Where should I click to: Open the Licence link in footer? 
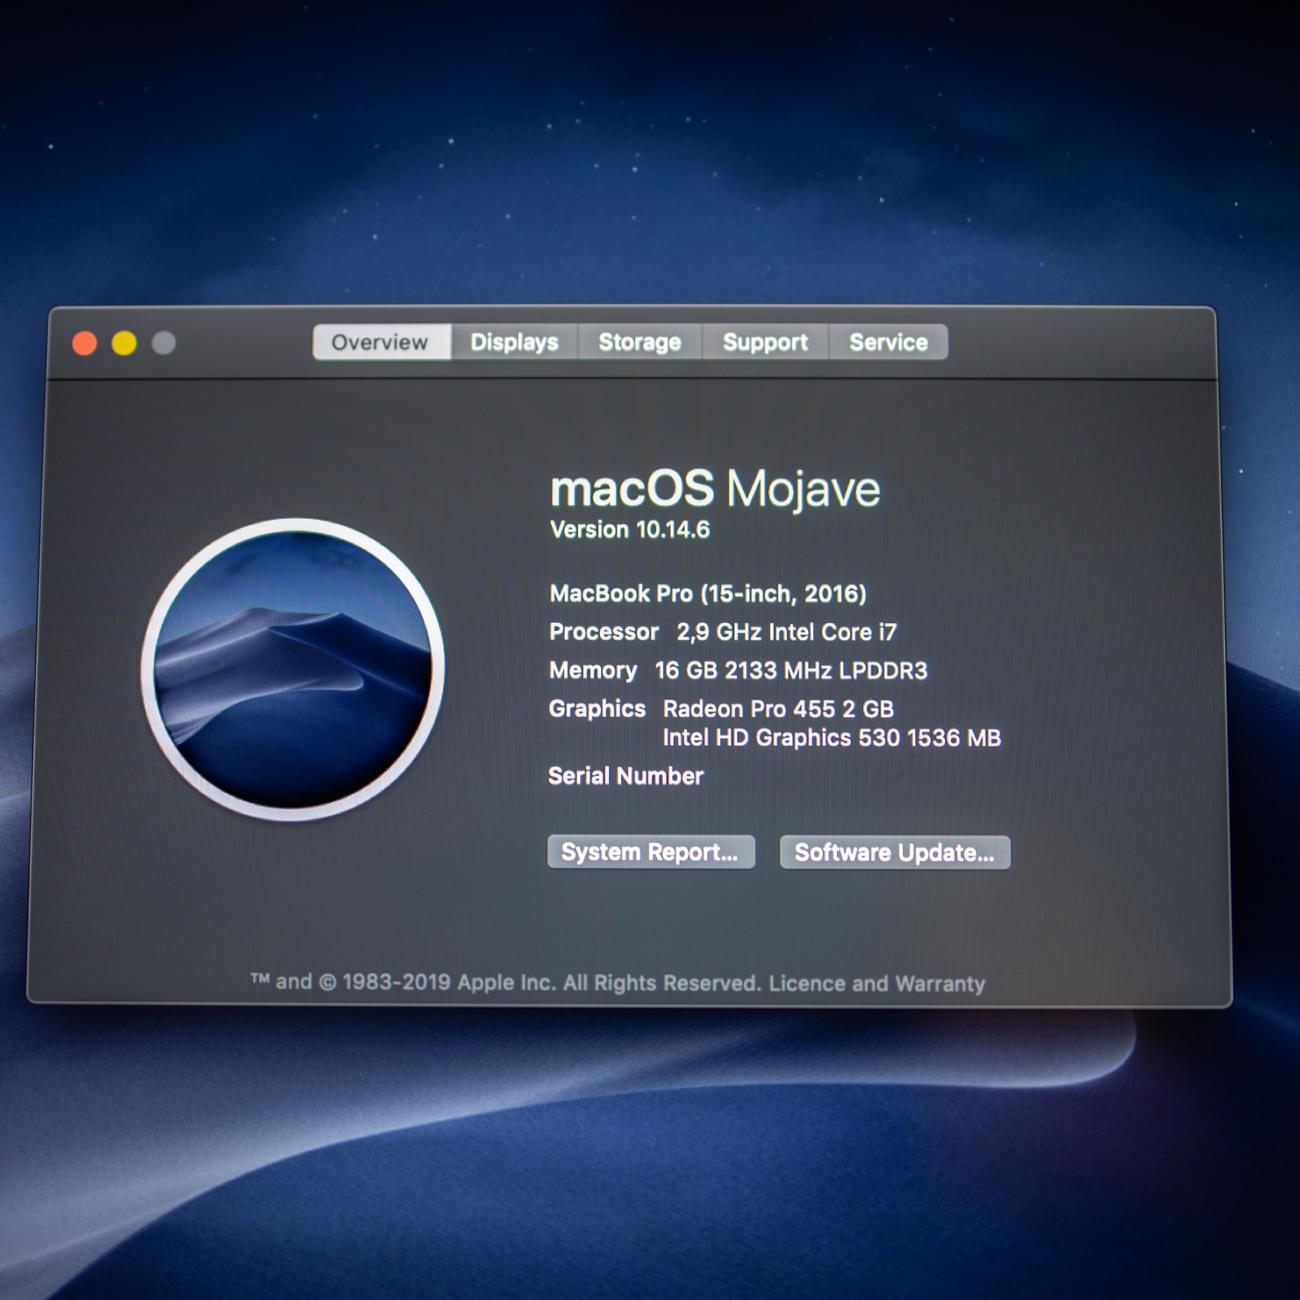coord(807,983)
